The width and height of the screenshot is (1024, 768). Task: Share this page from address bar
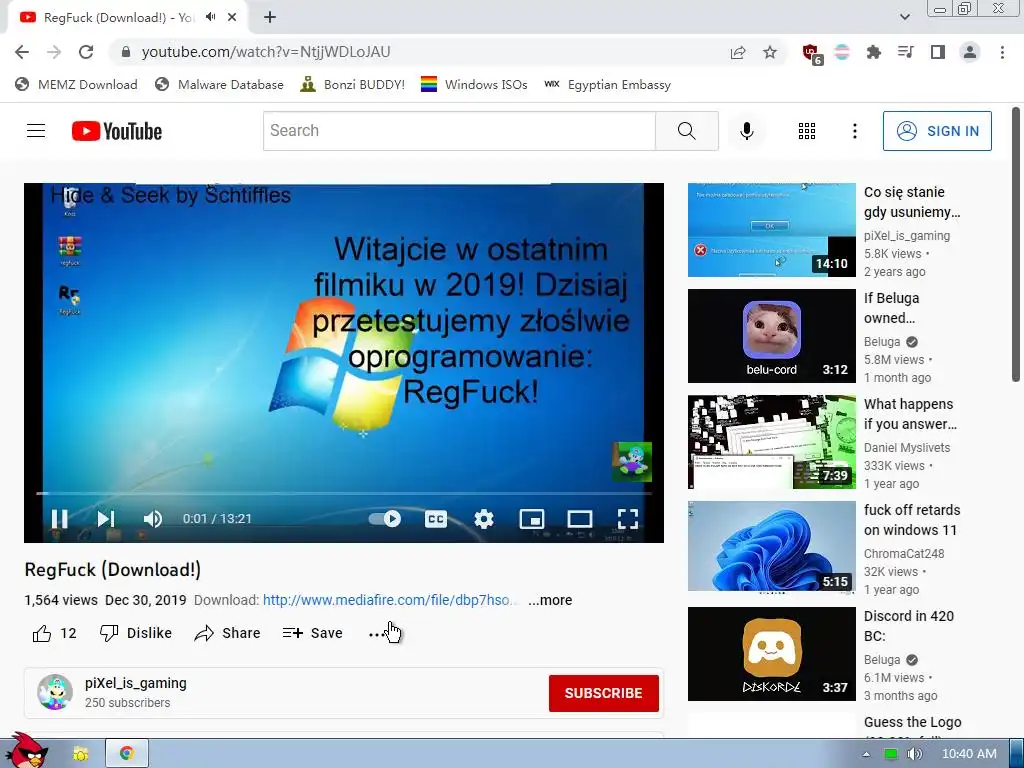point(738,52)
